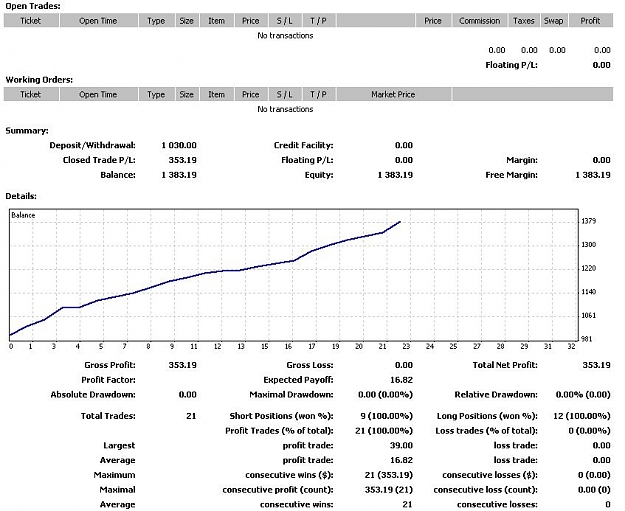Click the Loss trades value 0 (0.00%)
The height and width of the screenshot is (511, 625).
[590, 431]
